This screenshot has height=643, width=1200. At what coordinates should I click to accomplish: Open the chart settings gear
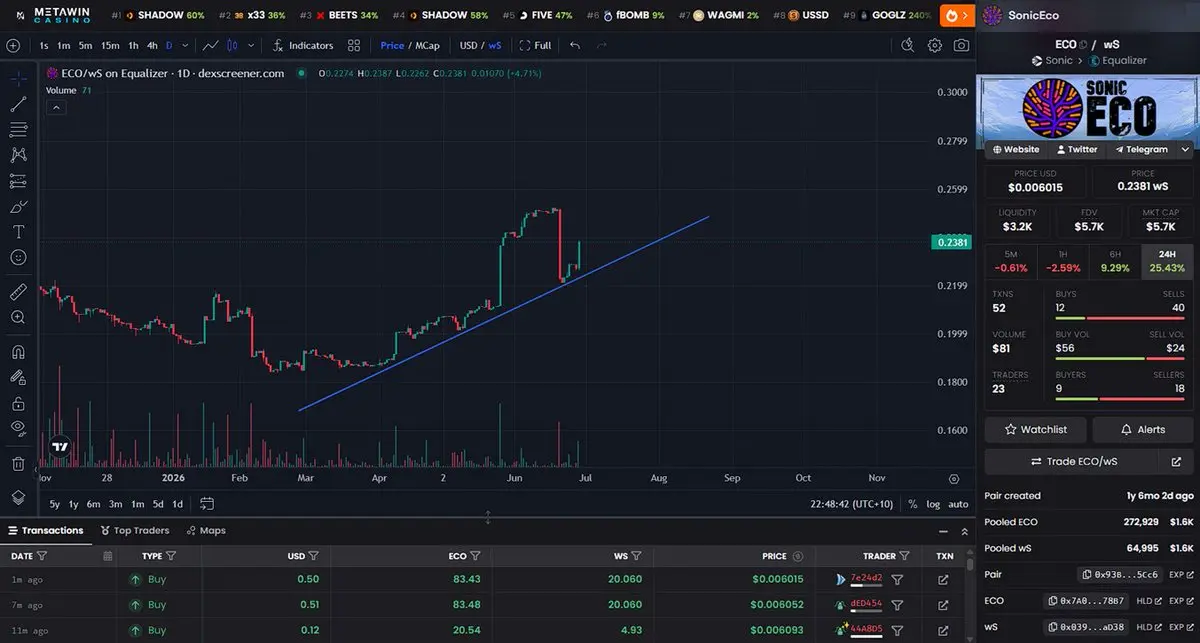point(935,45)
